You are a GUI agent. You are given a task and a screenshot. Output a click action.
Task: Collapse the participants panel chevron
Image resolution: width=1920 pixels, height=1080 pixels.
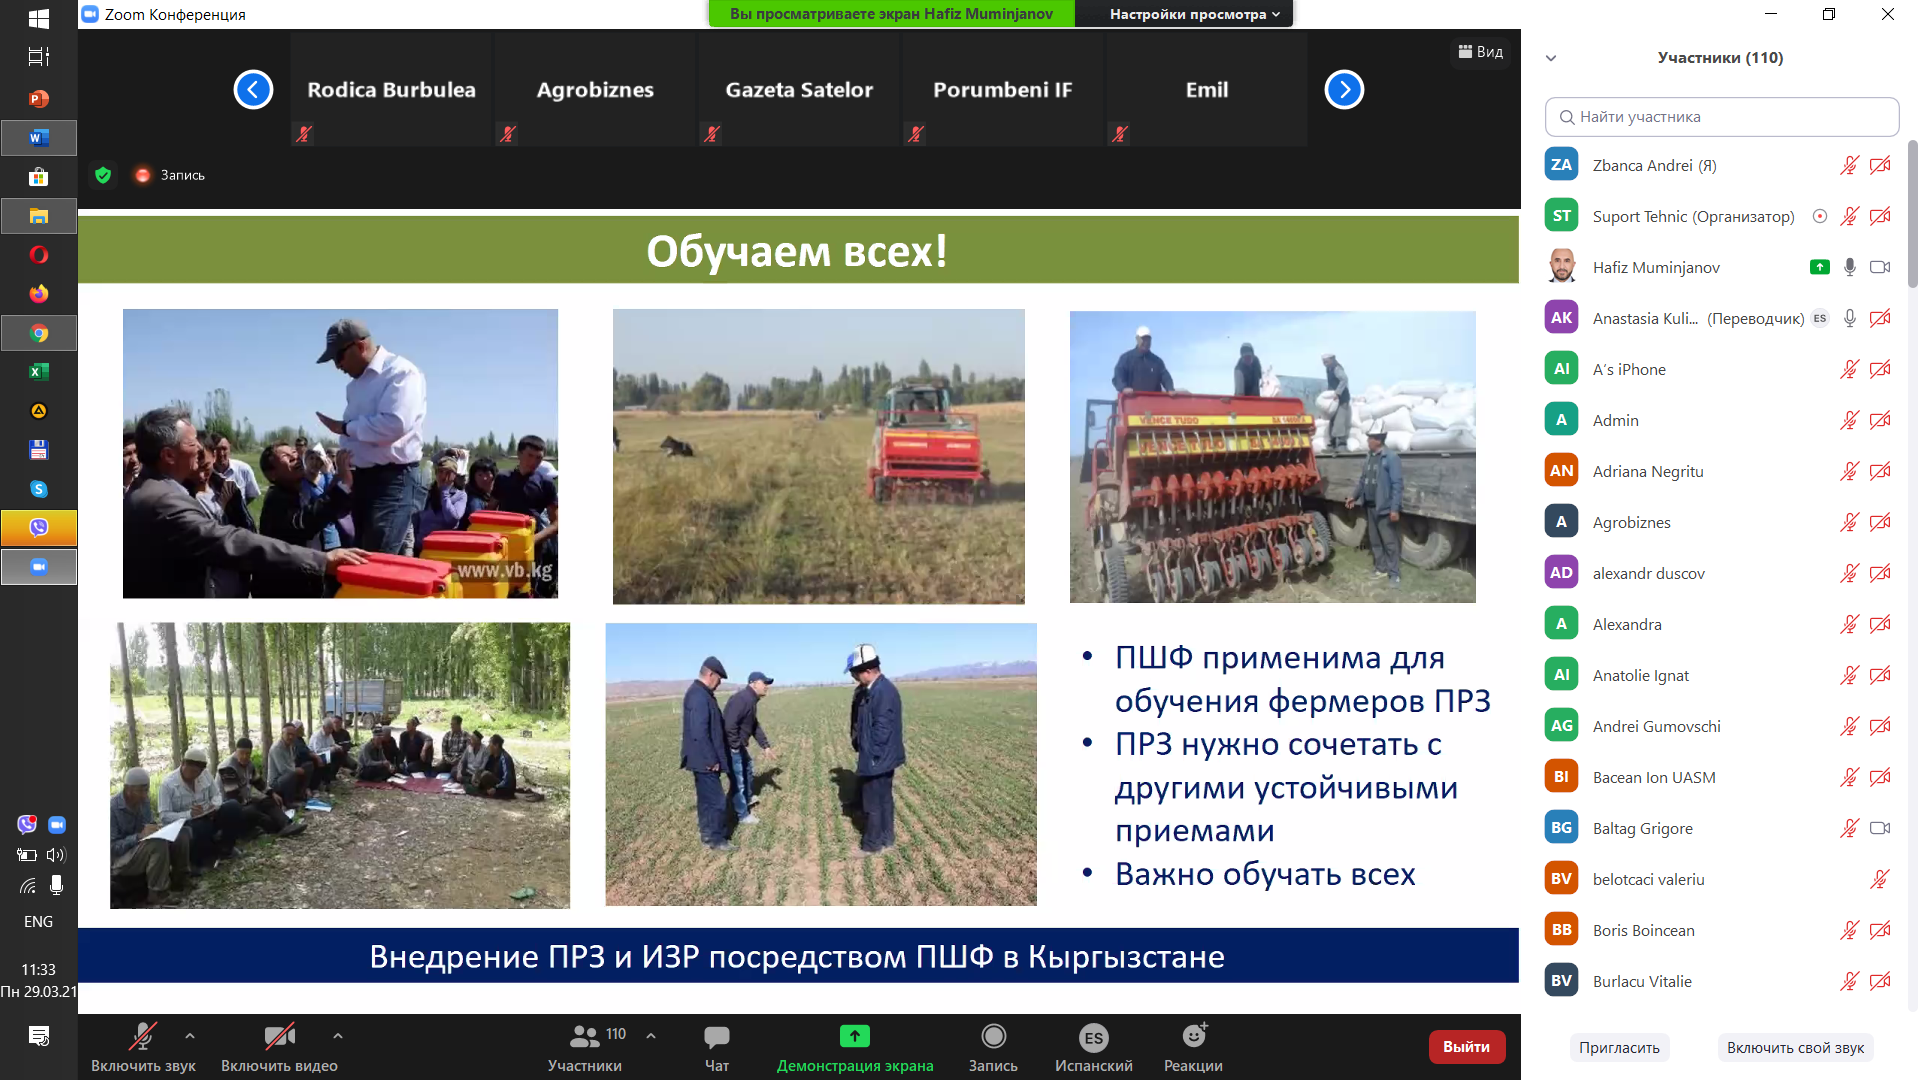(x=1551, y=58)
